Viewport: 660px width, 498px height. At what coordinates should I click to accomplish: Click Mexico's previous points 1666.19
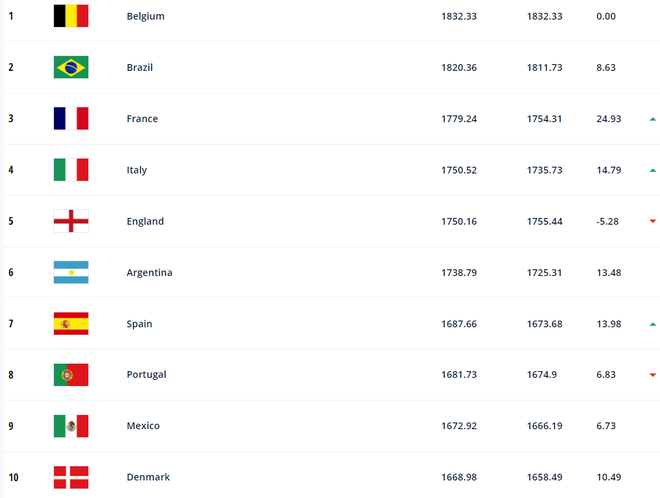click(545, 426)
